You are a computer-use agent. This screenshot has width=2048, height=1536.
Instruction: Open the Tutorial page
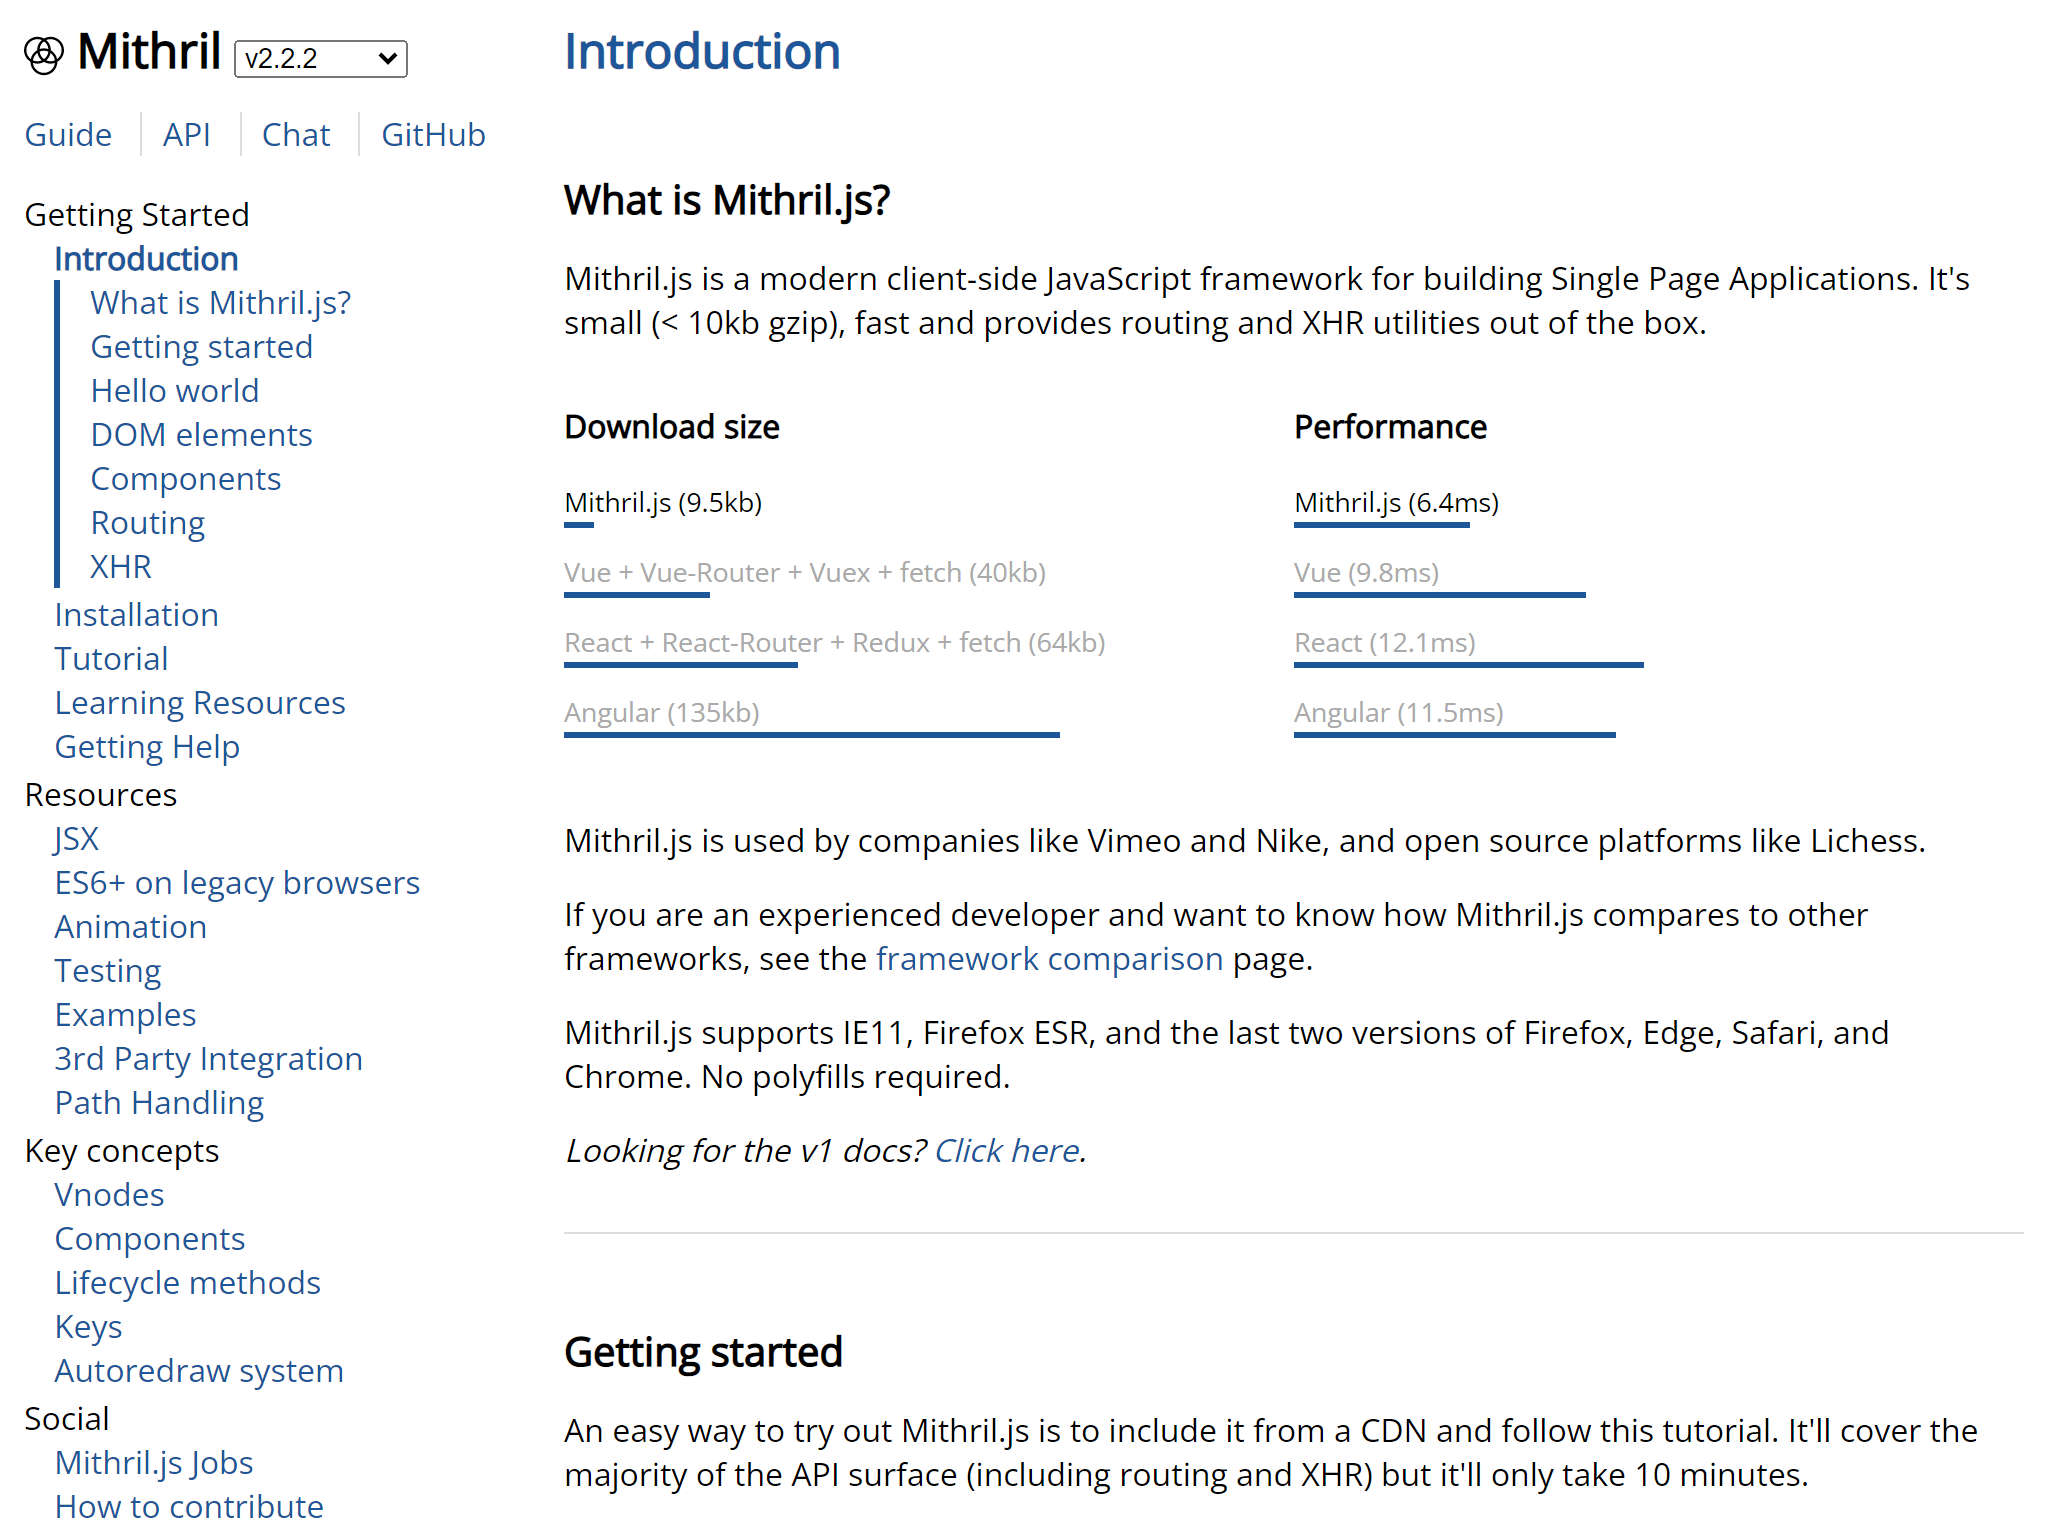tap(111, 658)
